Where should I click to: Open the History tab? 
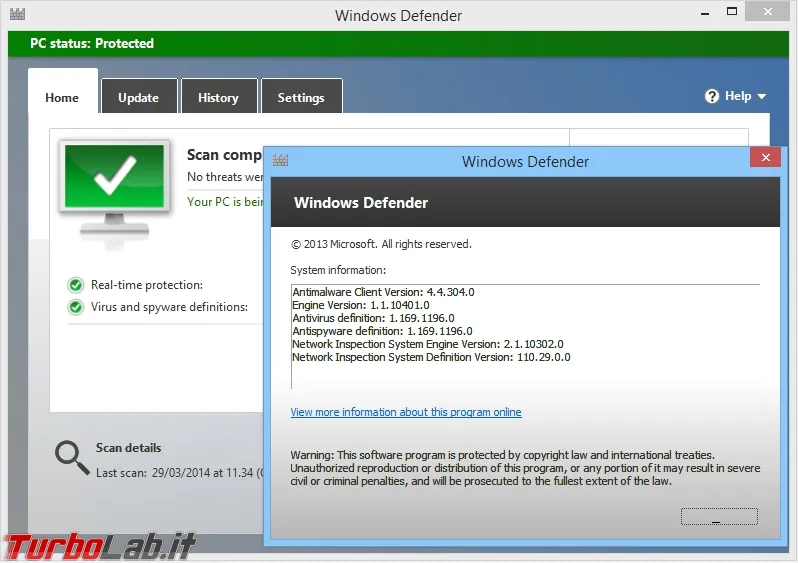coord(218,98)
